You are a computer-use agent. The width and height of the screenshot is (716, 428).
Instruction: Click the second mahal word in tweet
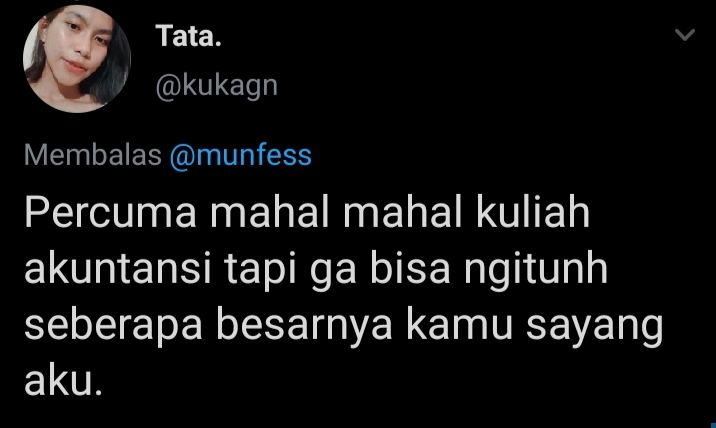(403, 212)
